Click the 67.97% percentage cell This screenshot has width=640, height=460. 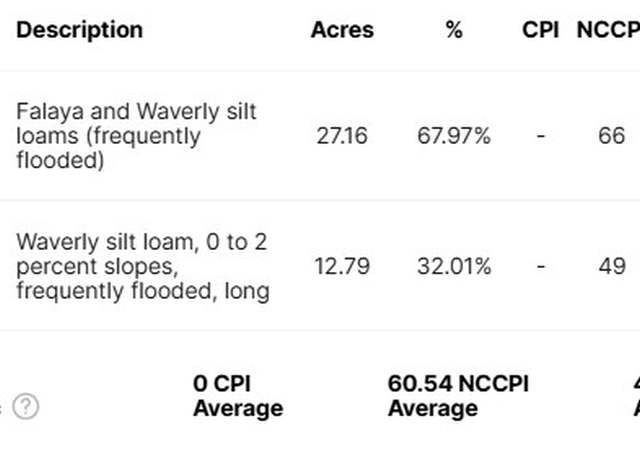tap(454, 136)
